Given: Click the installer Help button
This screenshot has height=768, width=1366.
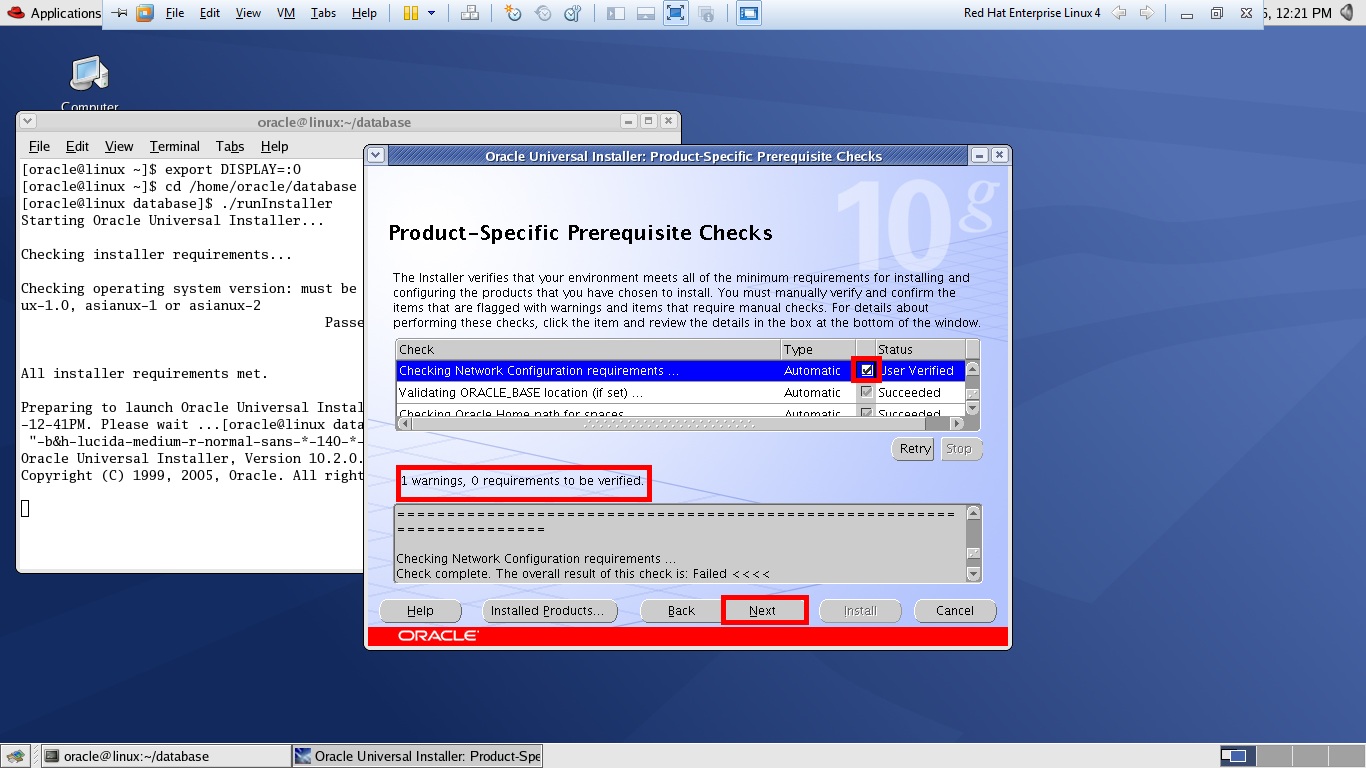Looking at the screenshot, I should 420,610.
